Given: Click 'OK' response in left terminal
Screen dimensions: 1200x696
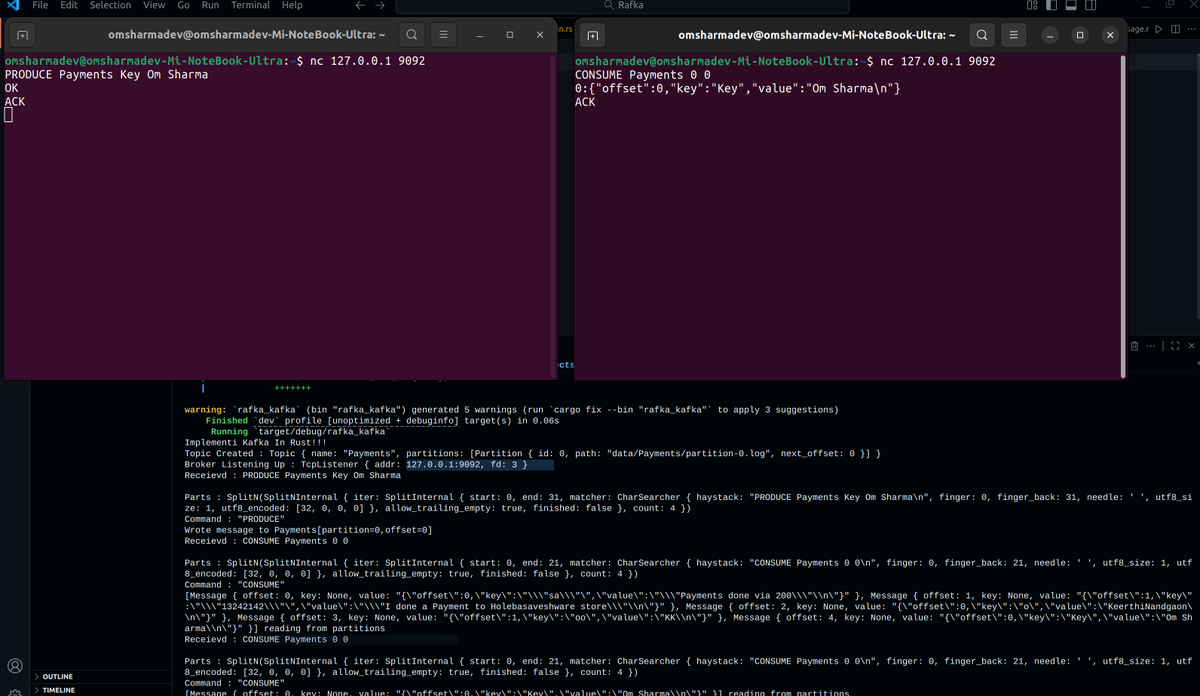Looking at the screenshot, I should [11, 88].
